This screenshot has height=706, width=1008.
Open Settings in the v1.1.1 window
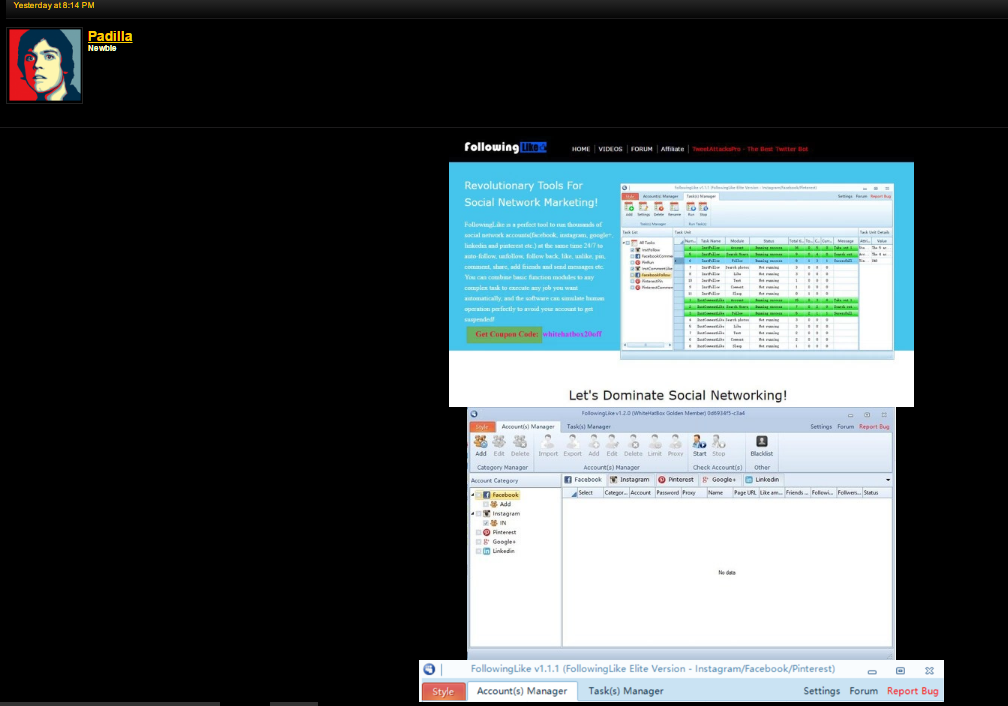point(822,691)
